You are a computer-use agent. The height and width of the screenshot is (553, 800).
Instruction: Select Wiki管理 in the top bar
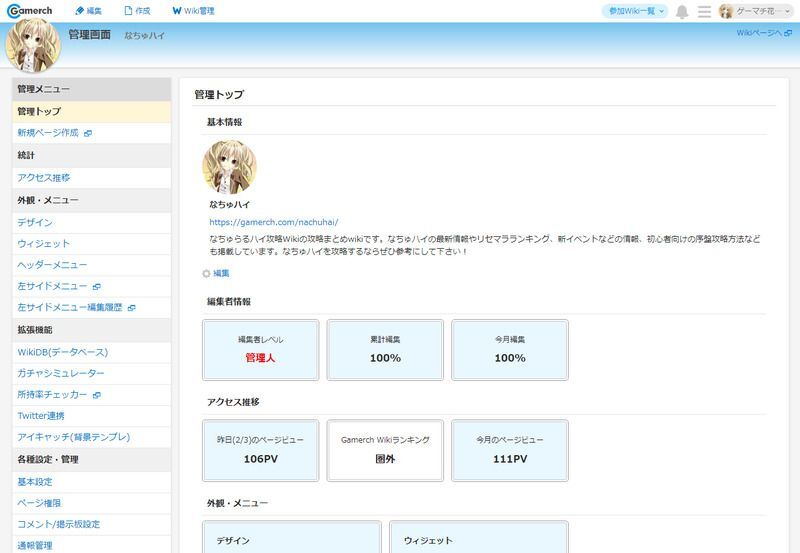pos(192,11)
